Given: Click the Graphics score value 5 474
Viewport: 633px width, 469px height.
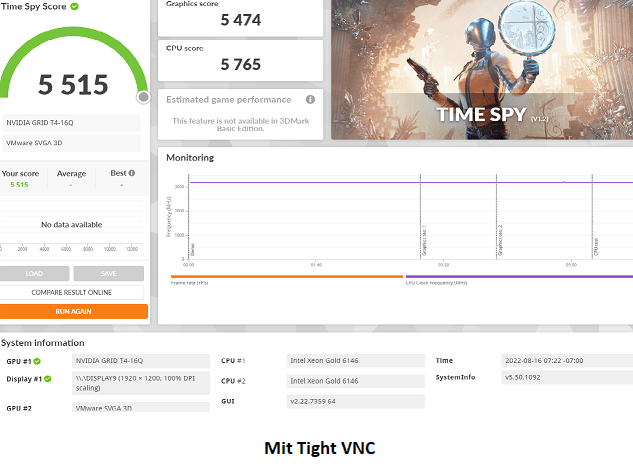Looking at the screenshot, I should pos(241,20).
